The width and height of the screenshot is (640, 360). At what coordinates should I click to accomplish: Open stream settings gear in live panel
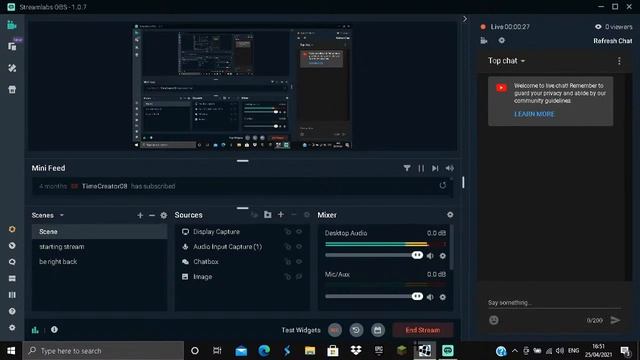pos(502,40)
